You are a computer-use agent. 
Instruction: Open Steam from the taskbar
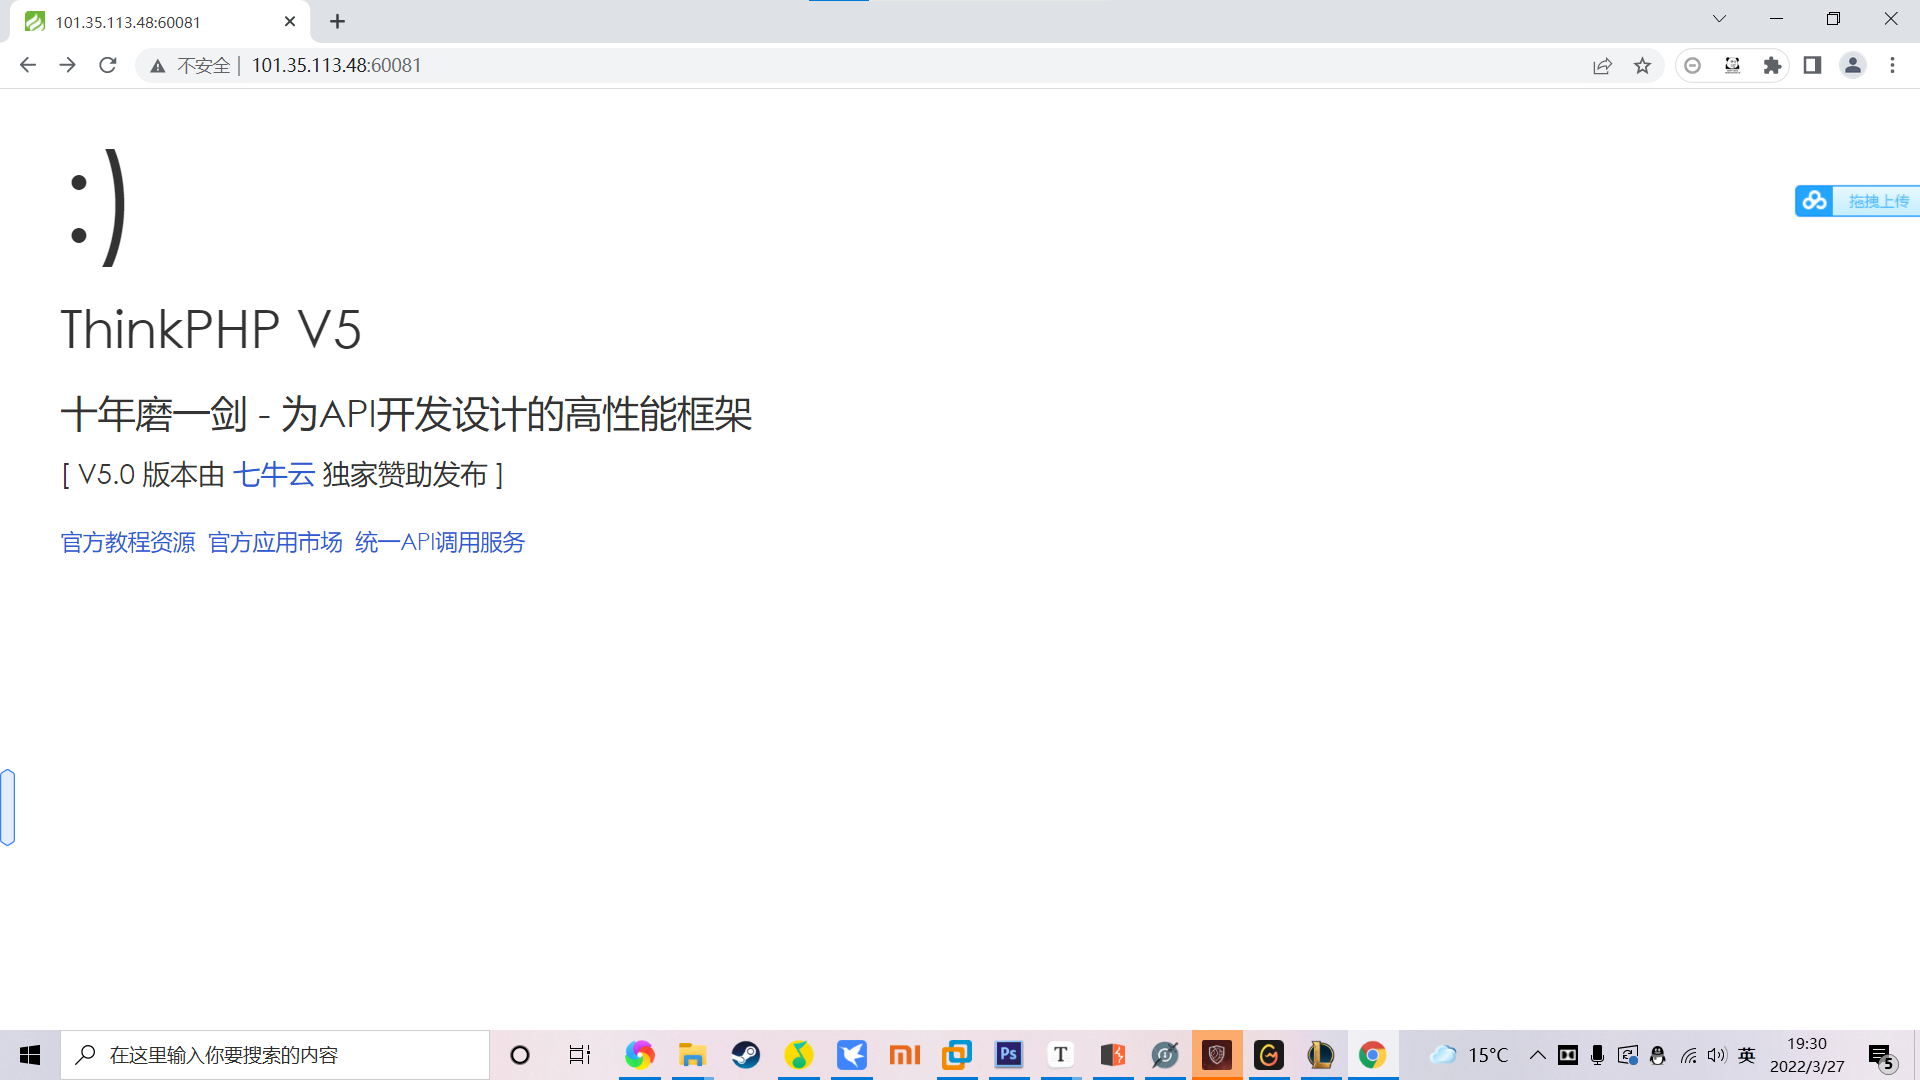(745, 1055)
